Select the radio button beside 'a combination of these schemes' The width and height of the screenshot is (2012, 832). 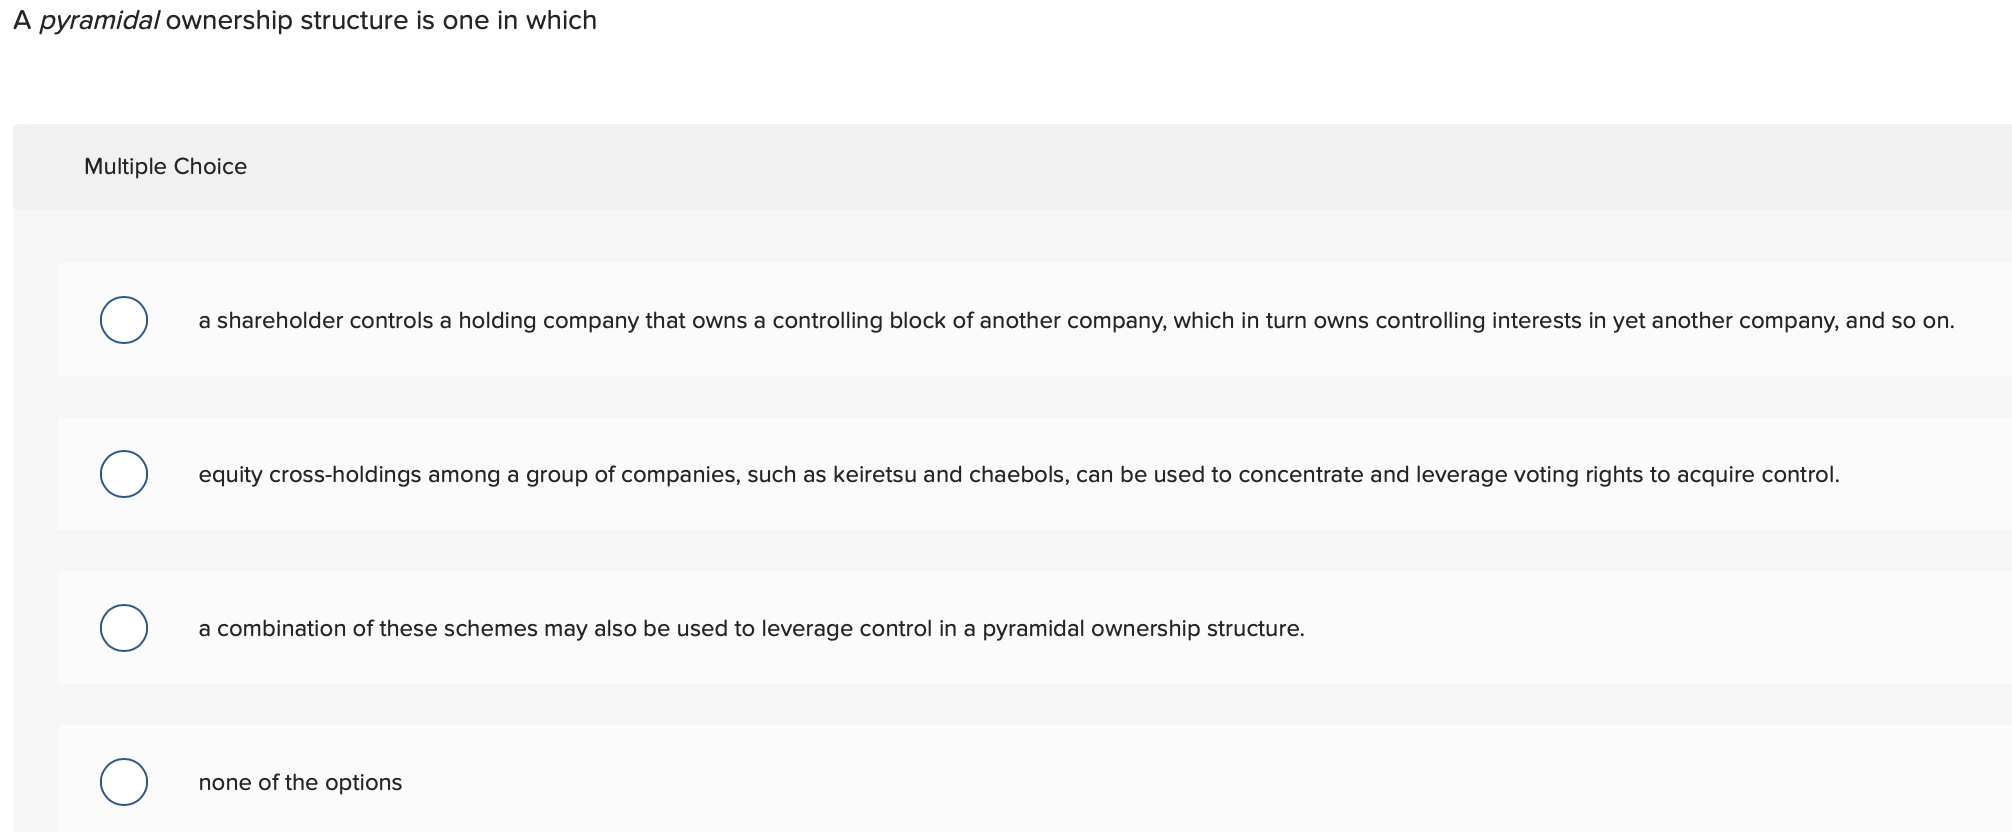pyautogui.click(x=123, y=627)
